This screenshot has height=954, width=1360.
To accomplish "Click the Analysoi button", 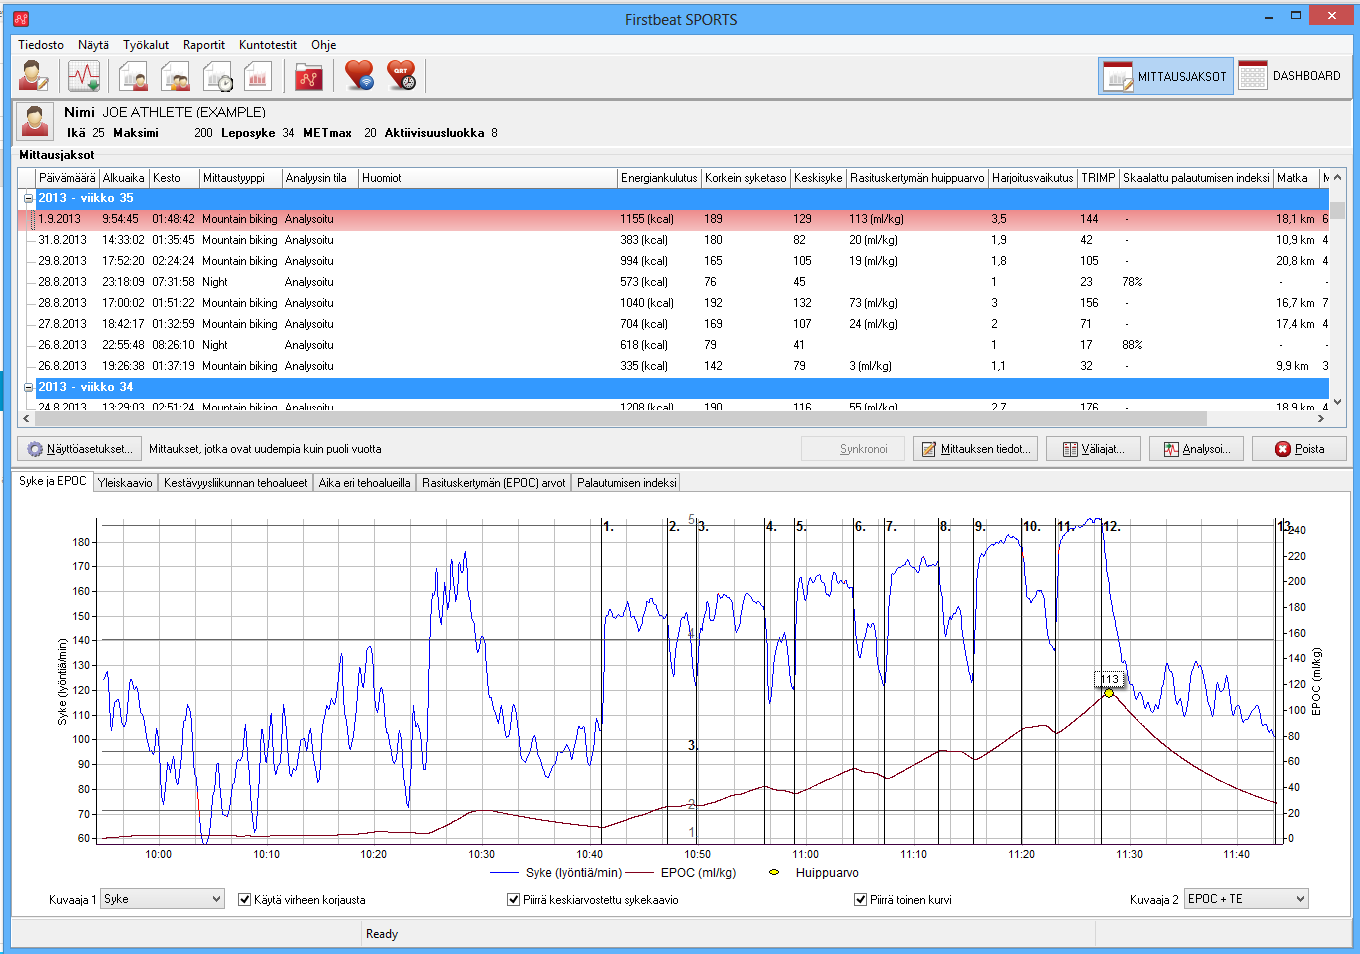I will pyautogui.click(x=1196, y=449).
